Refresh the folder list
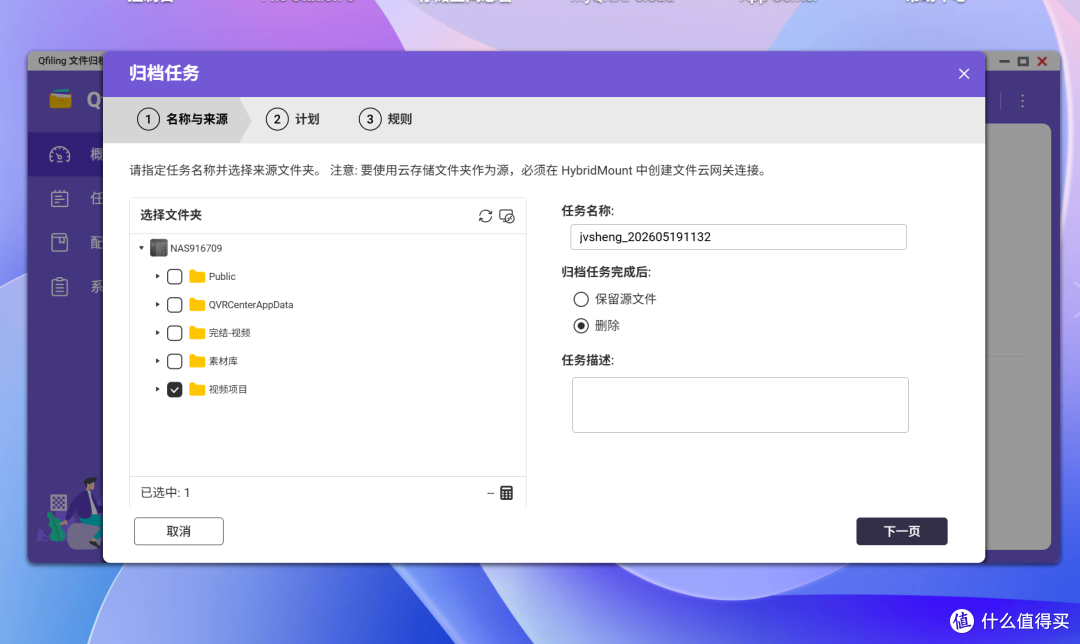 [x=485, y=216]
